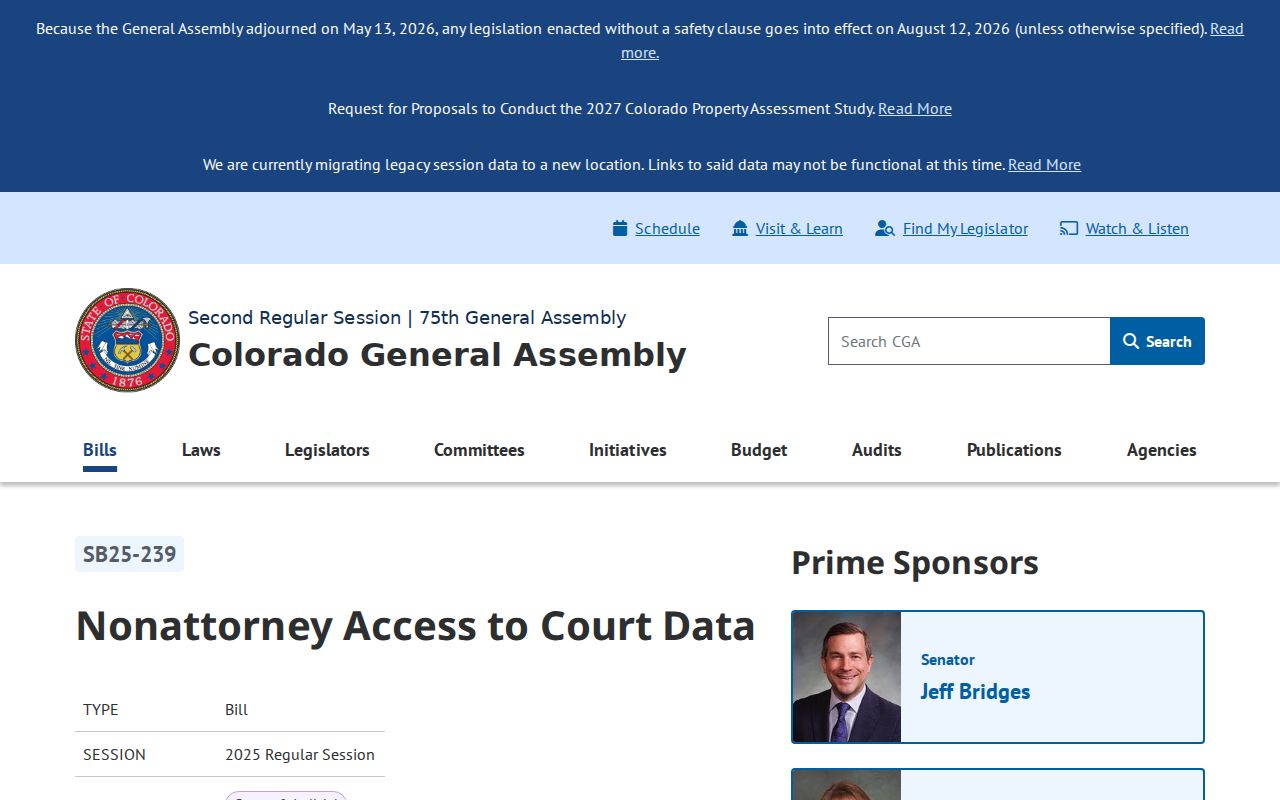
Task: Click the magnifying glass icon in the Search button
Action: (1131, 341)
